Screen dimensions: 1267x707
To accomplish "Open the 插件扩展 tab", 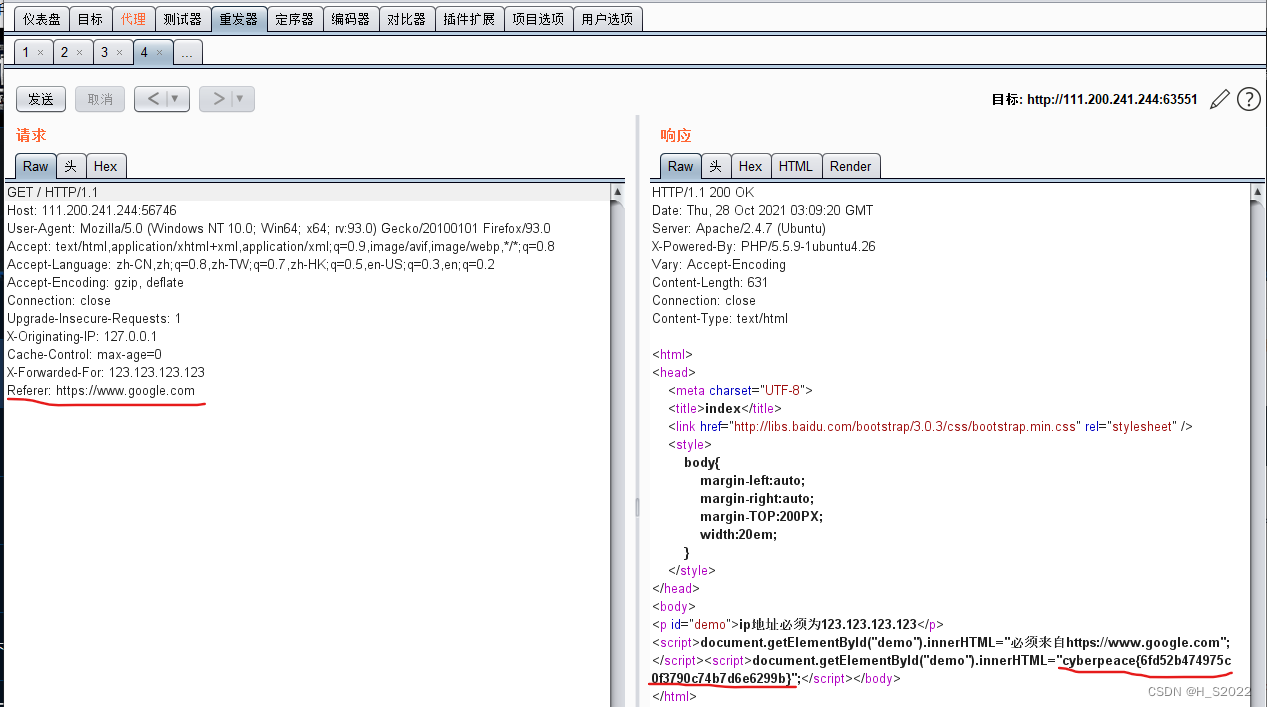I will (469, 19).
